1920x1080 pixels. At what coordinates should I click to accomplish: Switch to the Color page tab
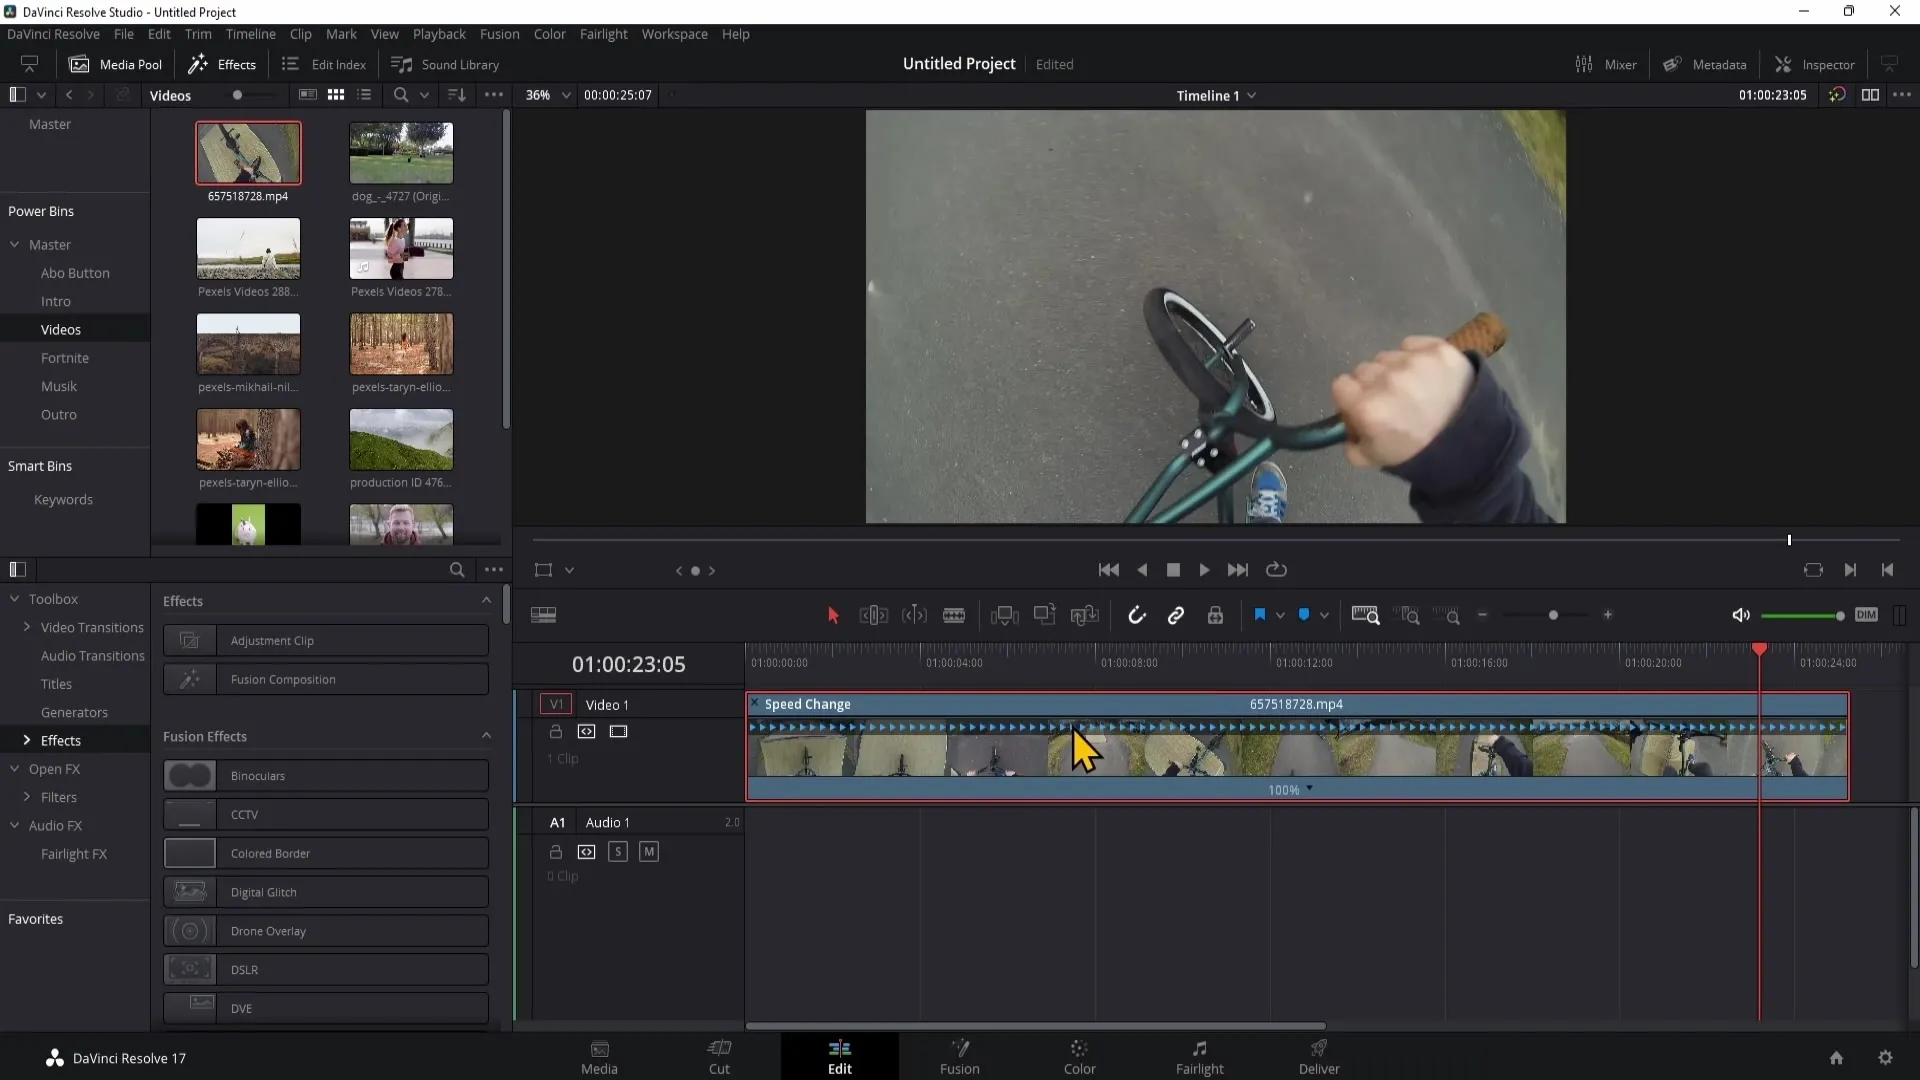[1079, 1056]
